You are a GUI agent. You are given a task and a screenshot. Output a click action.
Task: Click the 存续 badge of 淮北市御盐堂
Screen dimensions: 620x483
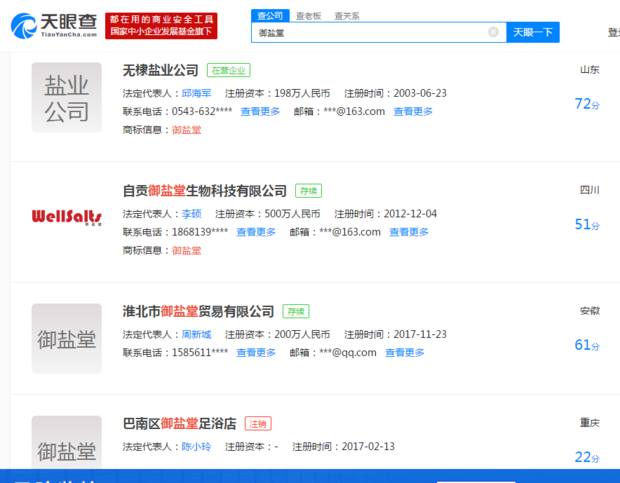tap(296, 311)
